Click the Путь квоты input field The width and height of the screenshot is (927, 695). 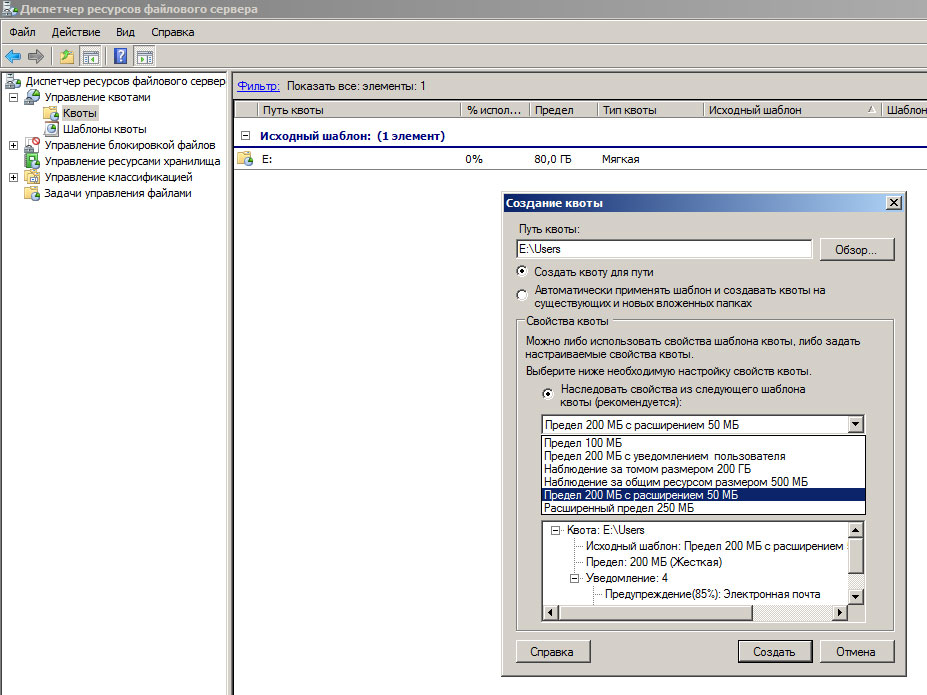[663, 249]
